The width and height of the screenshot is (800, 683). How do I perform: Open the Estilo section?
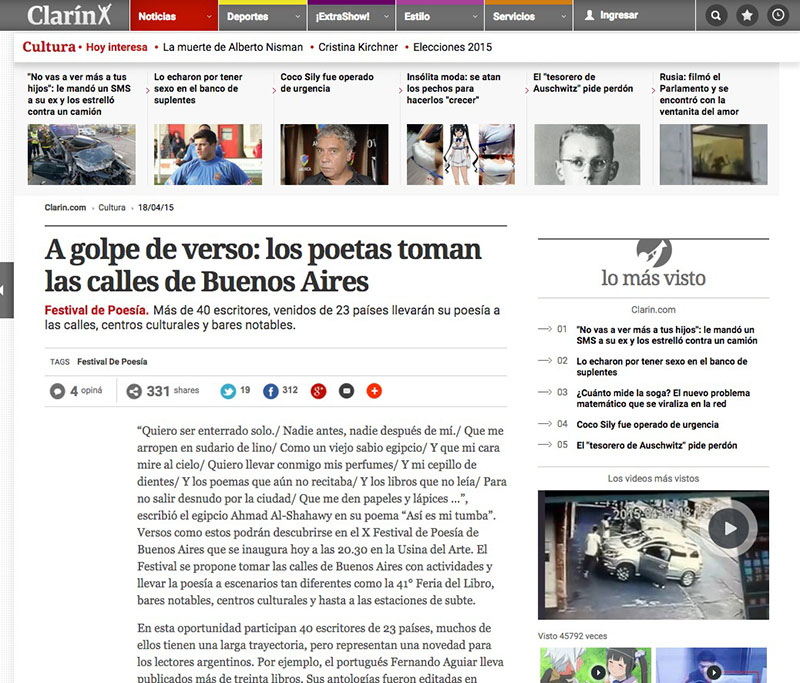[x=417, y=16]
